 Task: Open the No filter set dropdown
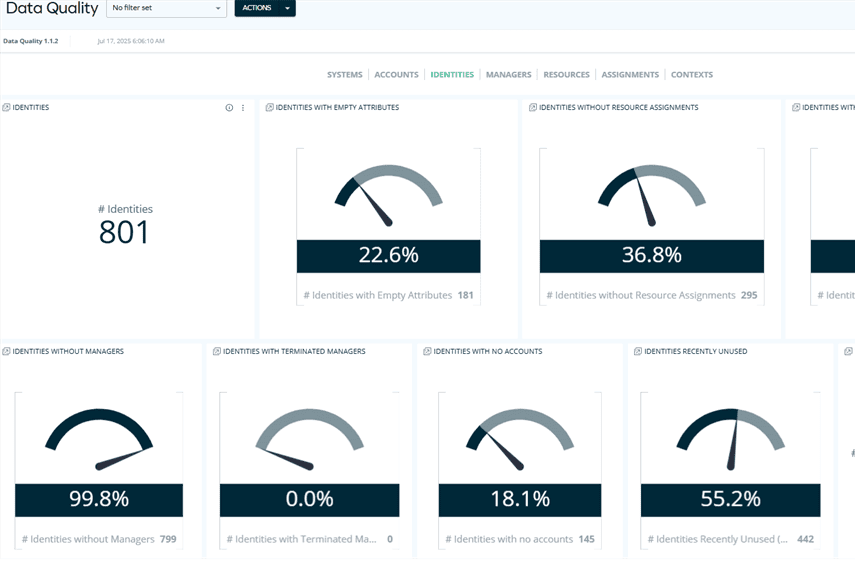[166, 8]
